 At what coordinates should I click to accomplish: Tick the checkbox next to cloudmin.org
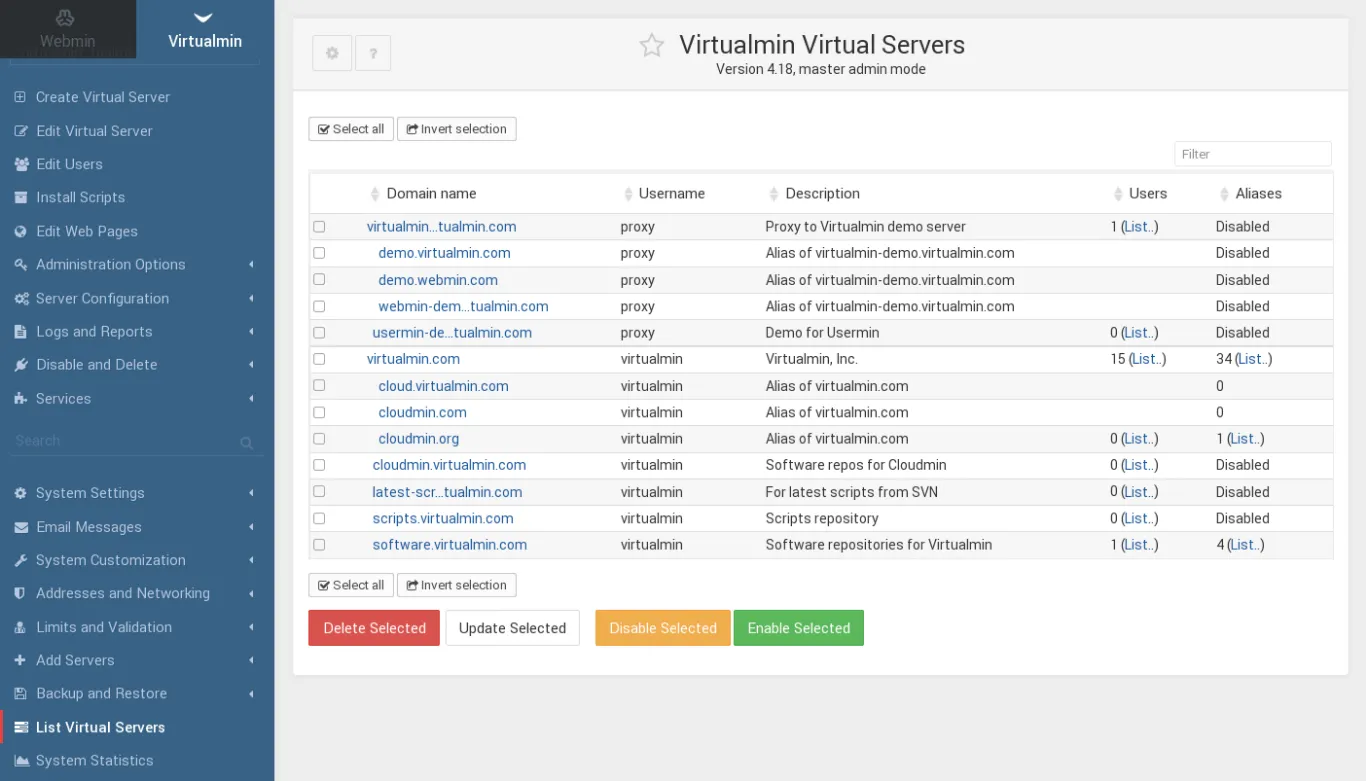319,438
